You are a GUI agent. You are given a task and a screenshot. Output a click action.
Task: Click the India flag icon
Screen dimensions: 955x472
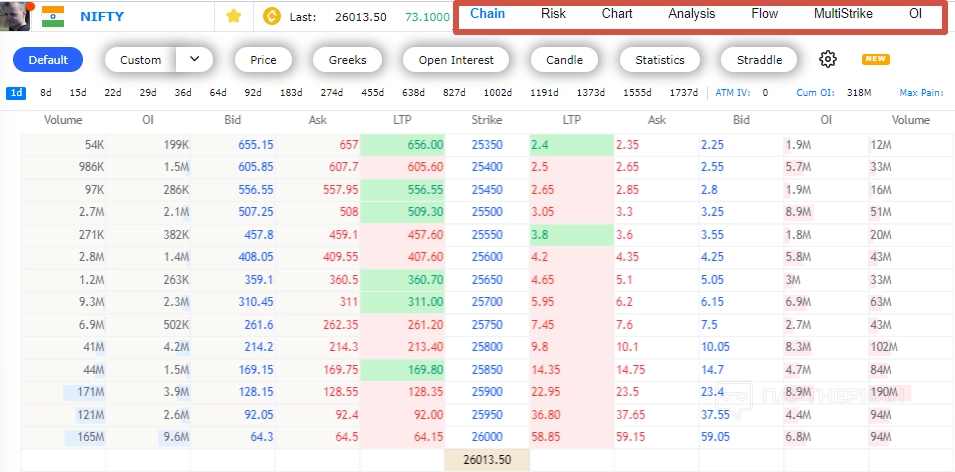click(53, 16)
